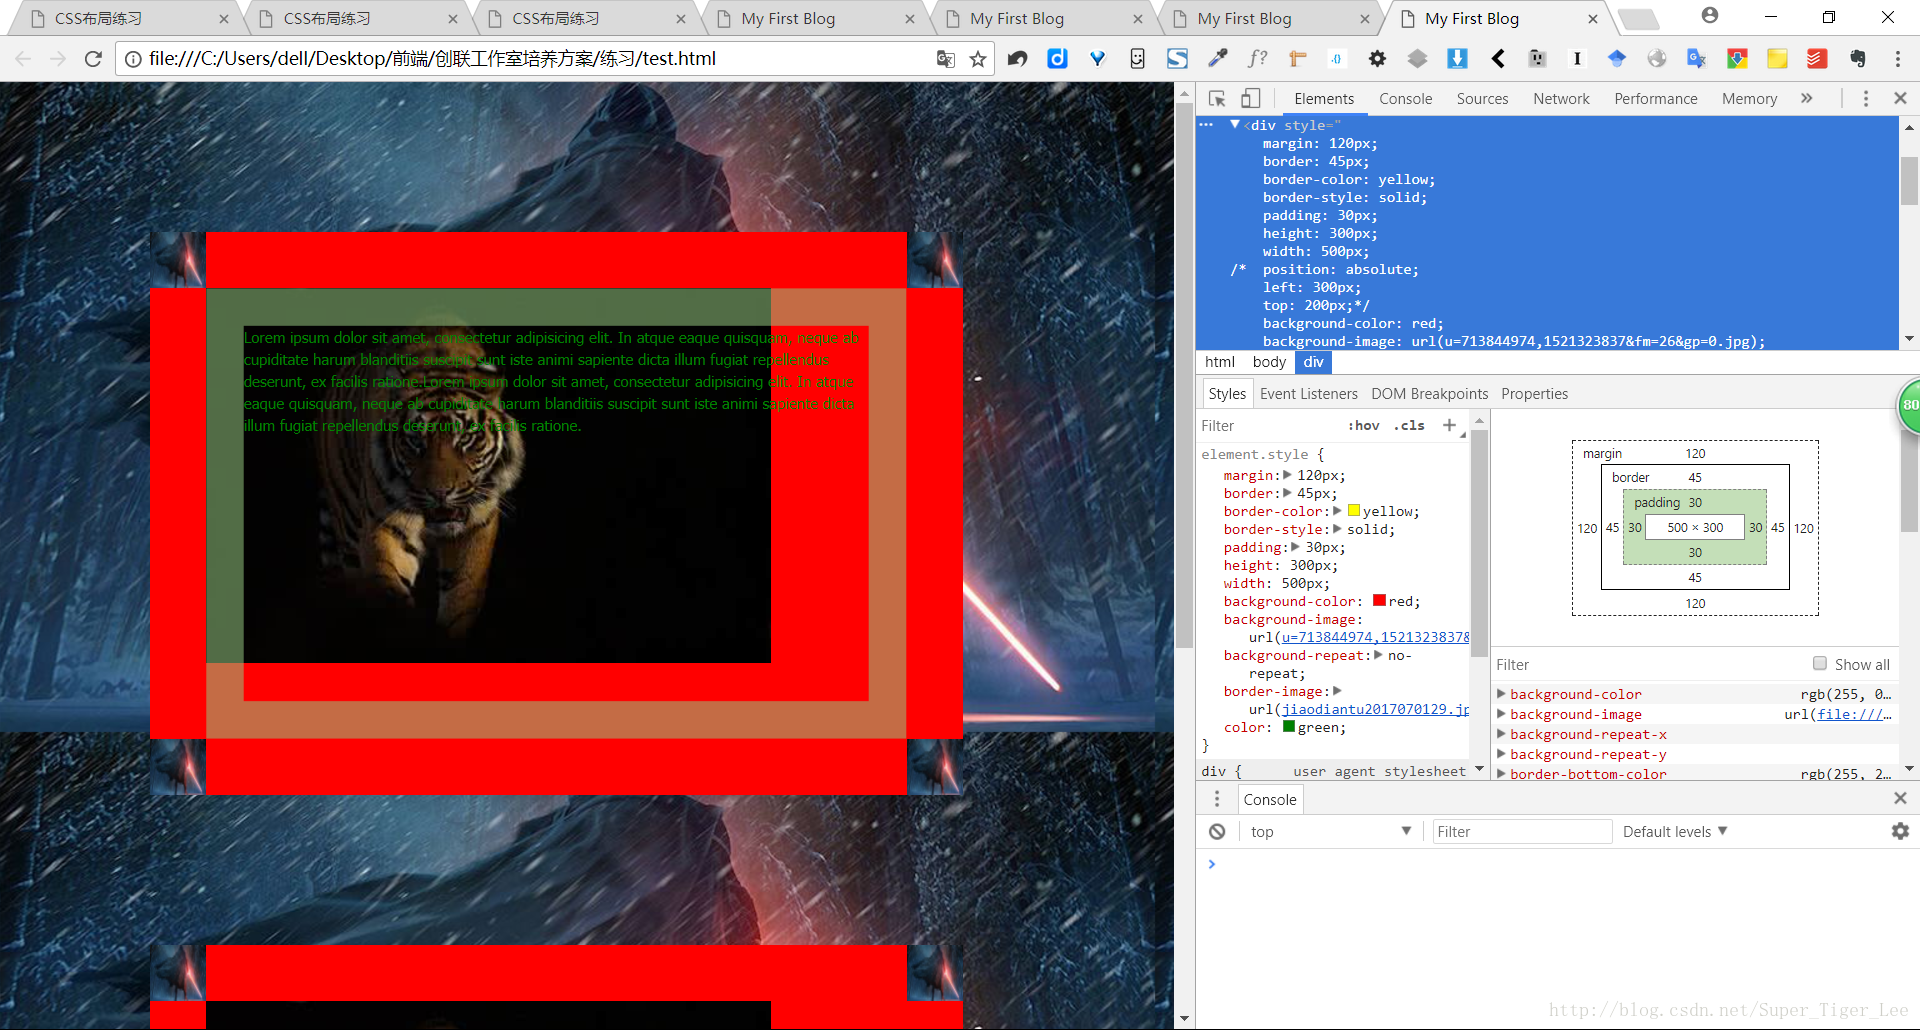The image size is (1920, 1030).
Task: Switch to Event Listeners tab
Action: (1308, 393)
